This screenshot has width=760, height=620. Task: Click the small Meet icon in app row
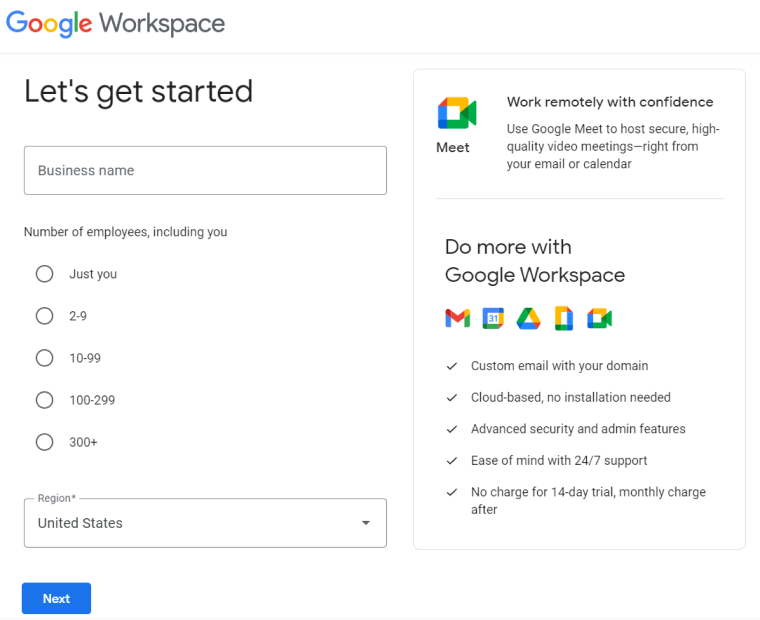(600, 318)
